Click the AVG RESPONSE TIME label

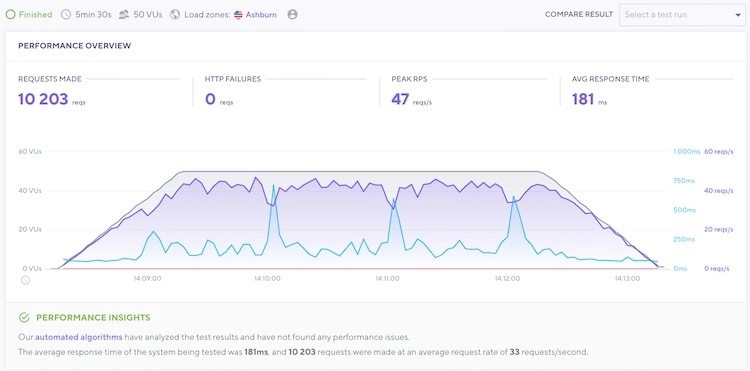point(611,79)
